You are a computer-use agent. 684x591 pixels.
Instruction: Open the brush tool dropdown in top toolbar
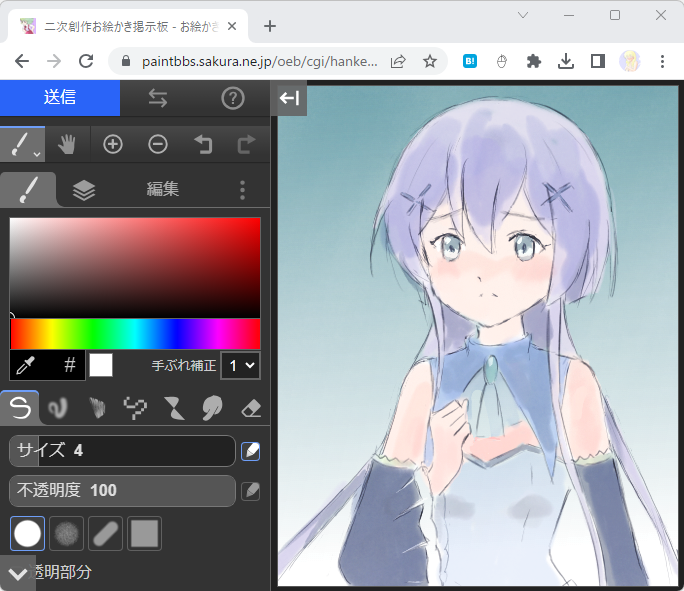click(22, 144)
